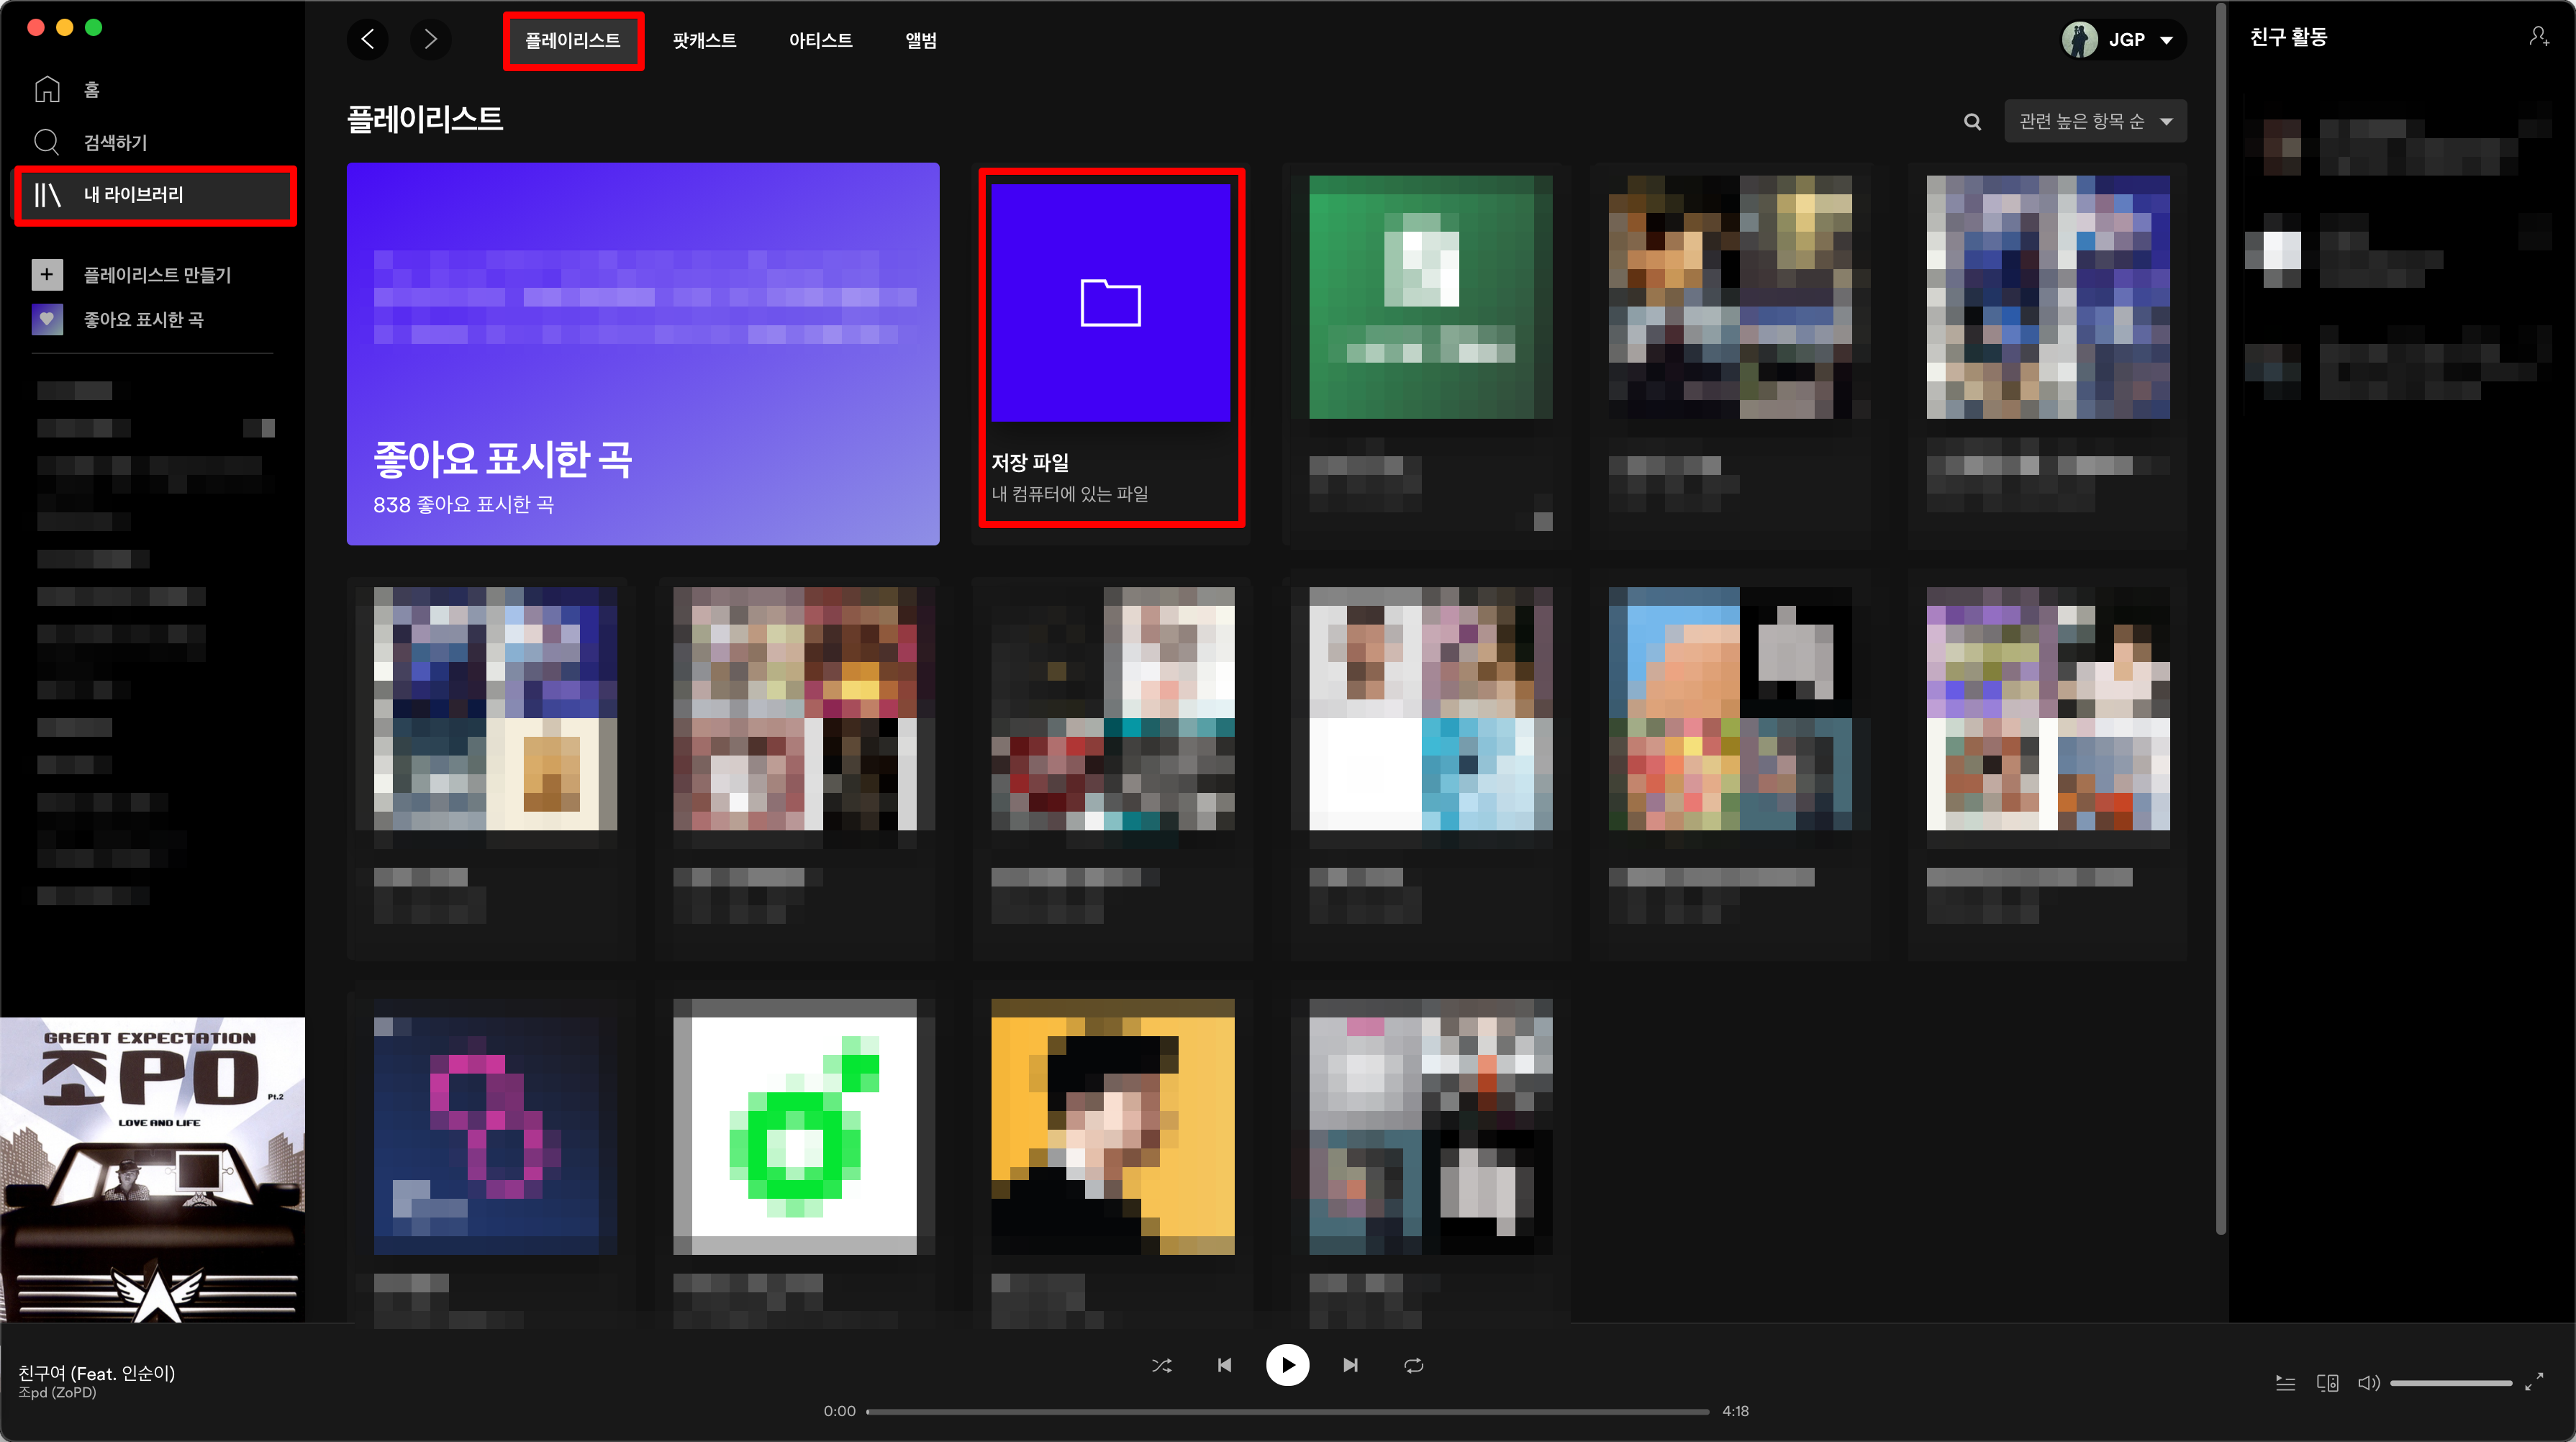Go back with the left chevron

368,40
